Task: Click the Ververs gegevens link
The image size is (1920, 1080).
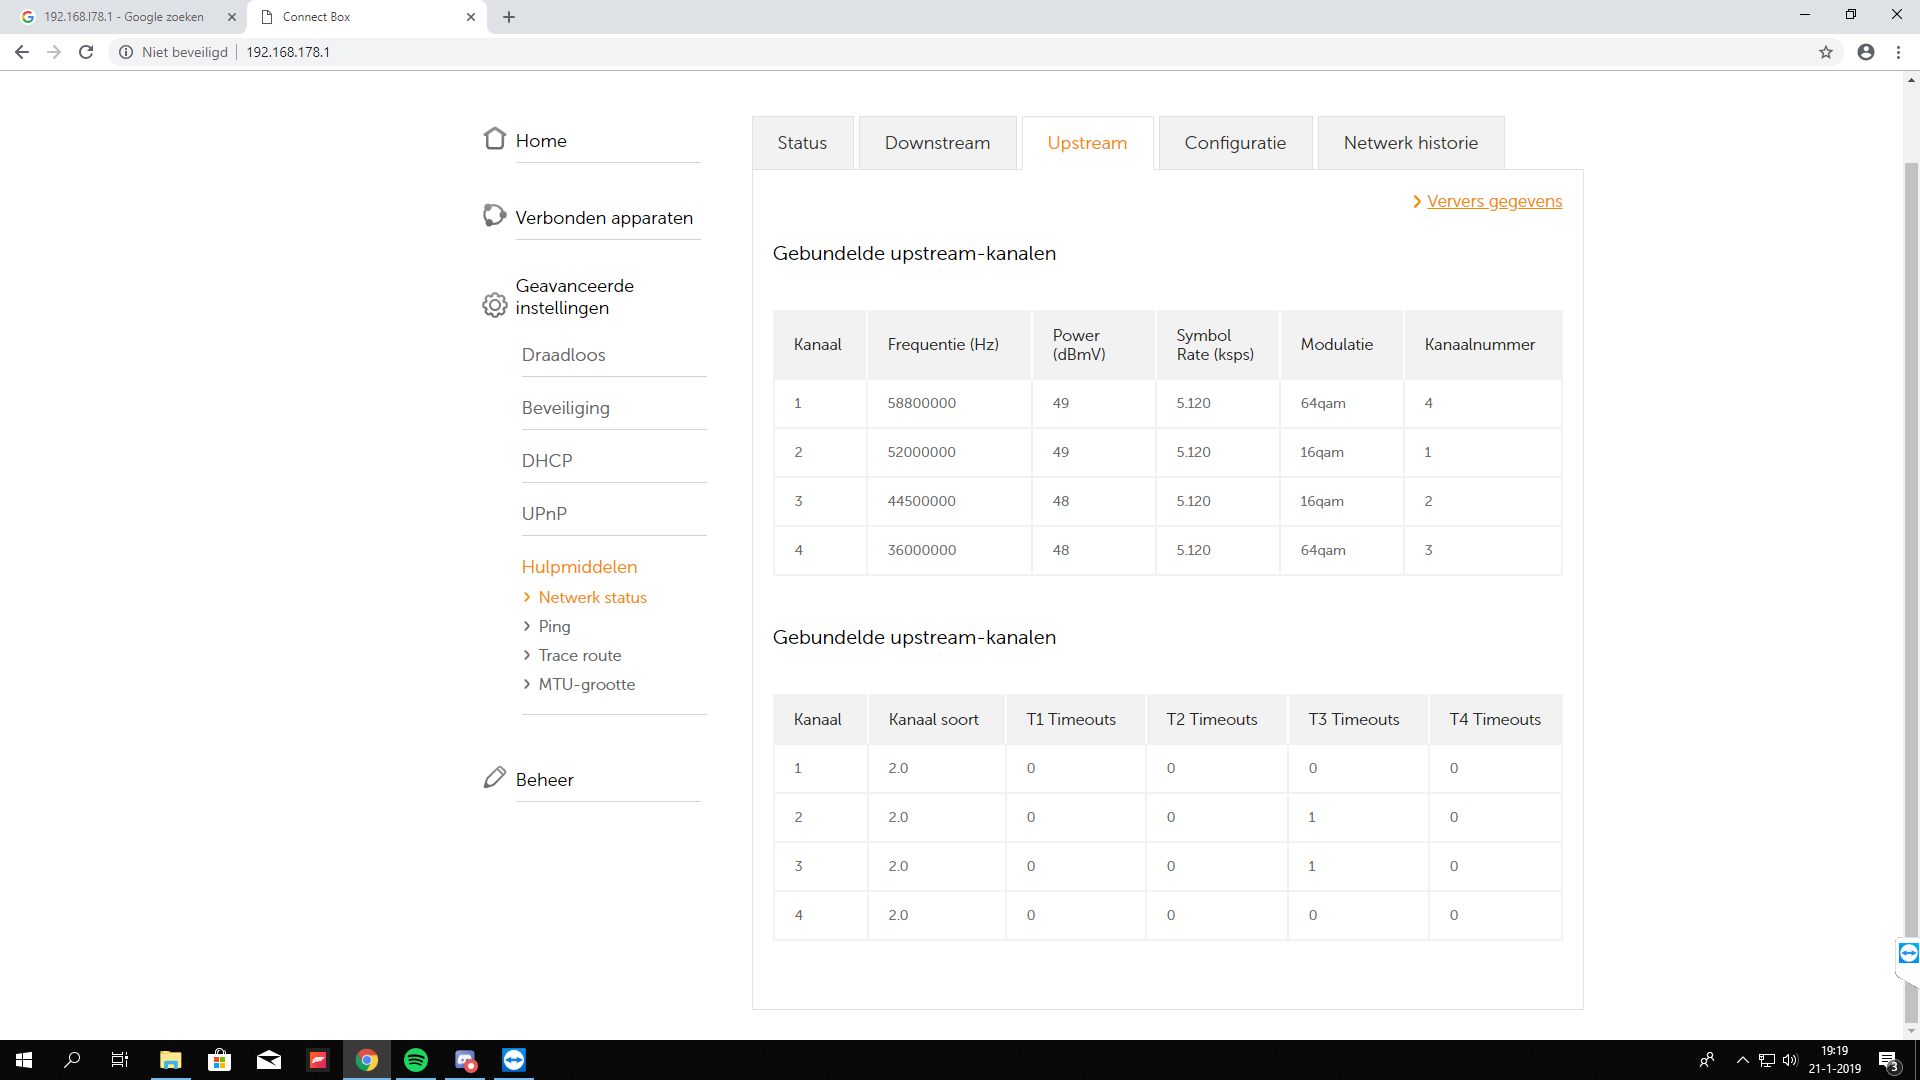Action: pyautogui.click(x=1494, y=201)
